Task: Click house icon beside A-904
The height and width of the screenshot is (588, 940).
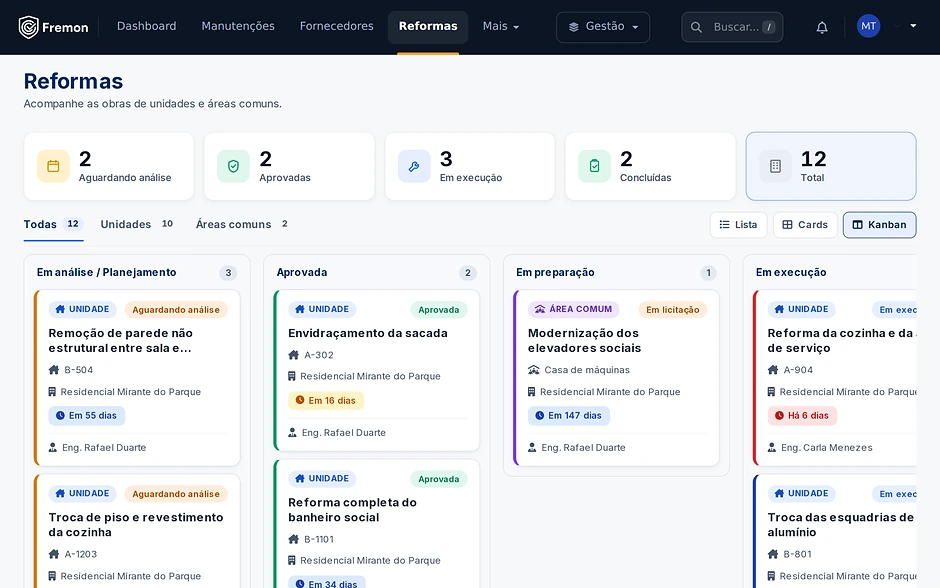Action: [x=773, y=370]
